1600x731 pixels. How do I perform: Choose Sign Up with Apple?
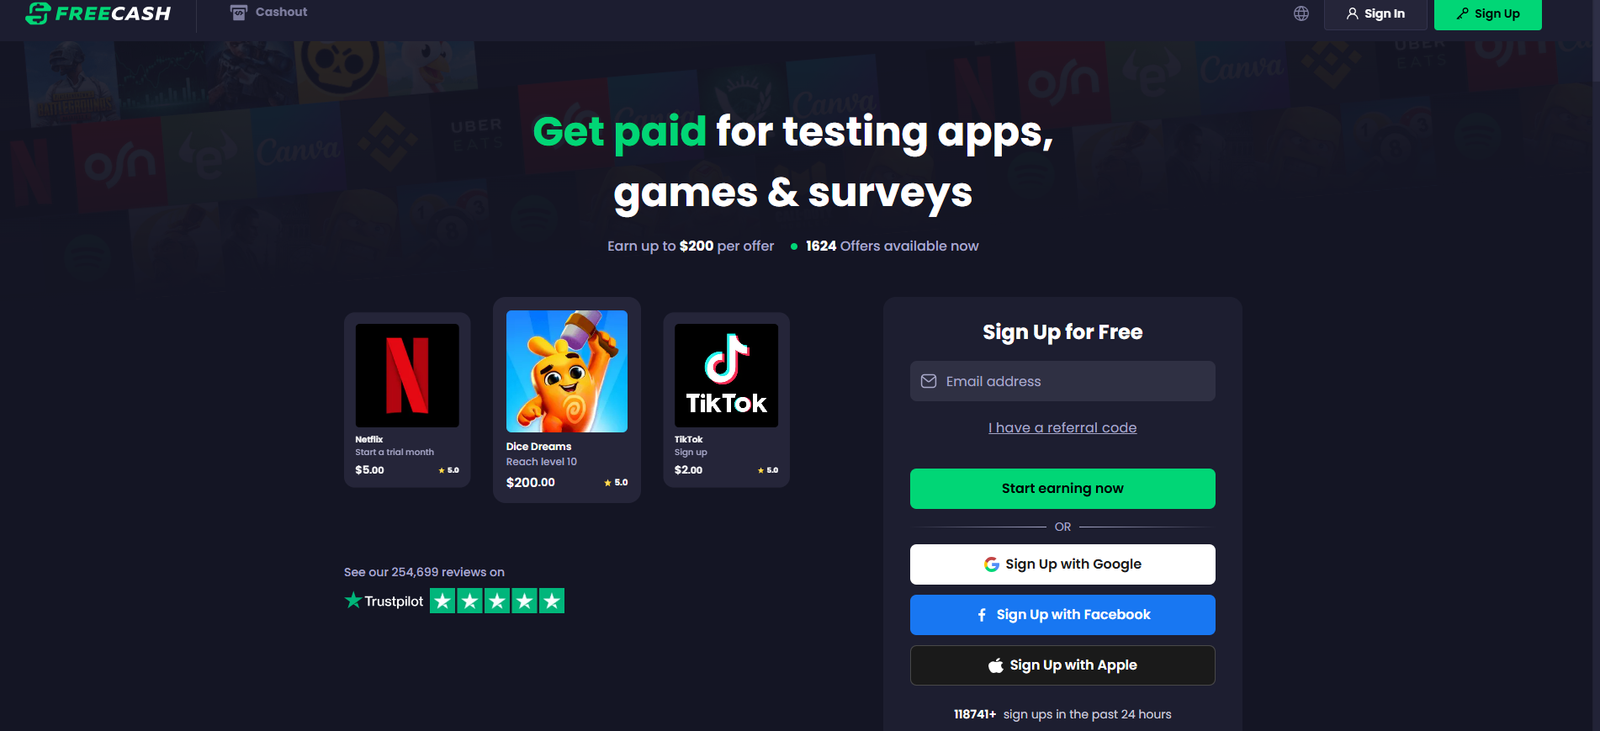tap(1062, 665)
